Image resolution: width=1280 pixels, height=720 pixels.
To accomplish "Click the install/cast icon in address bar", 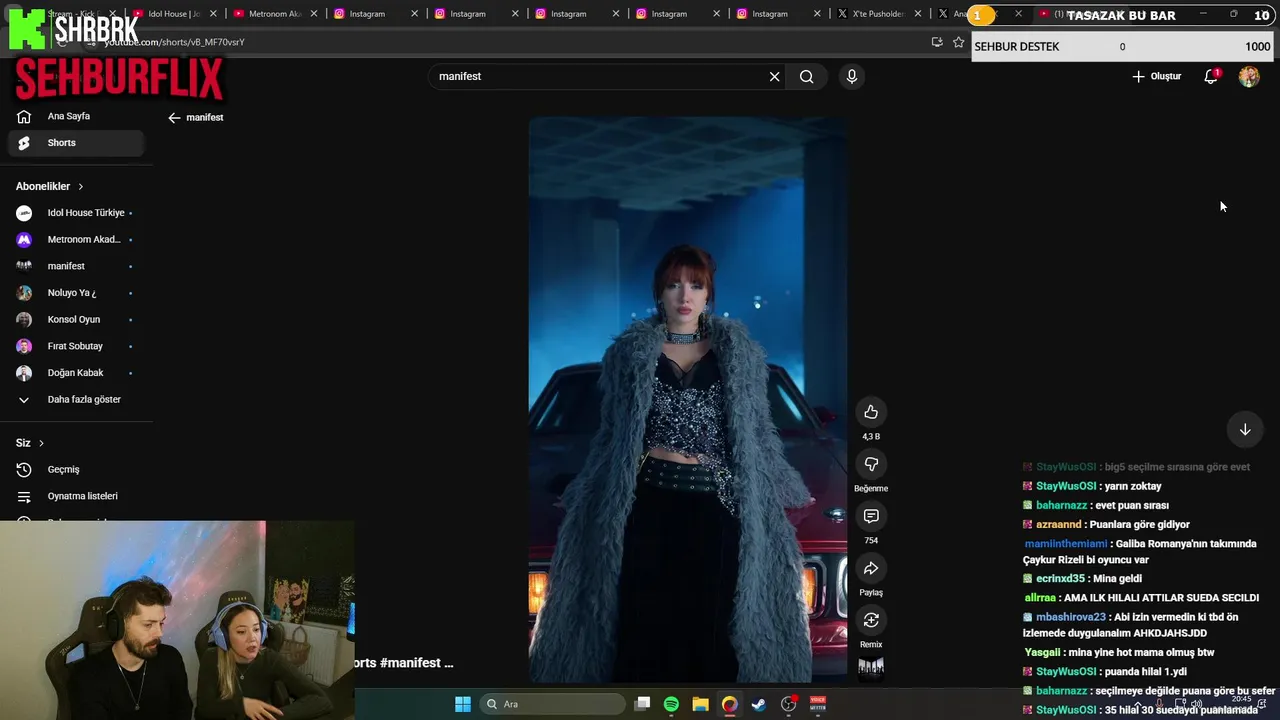I will pos(936,42).
